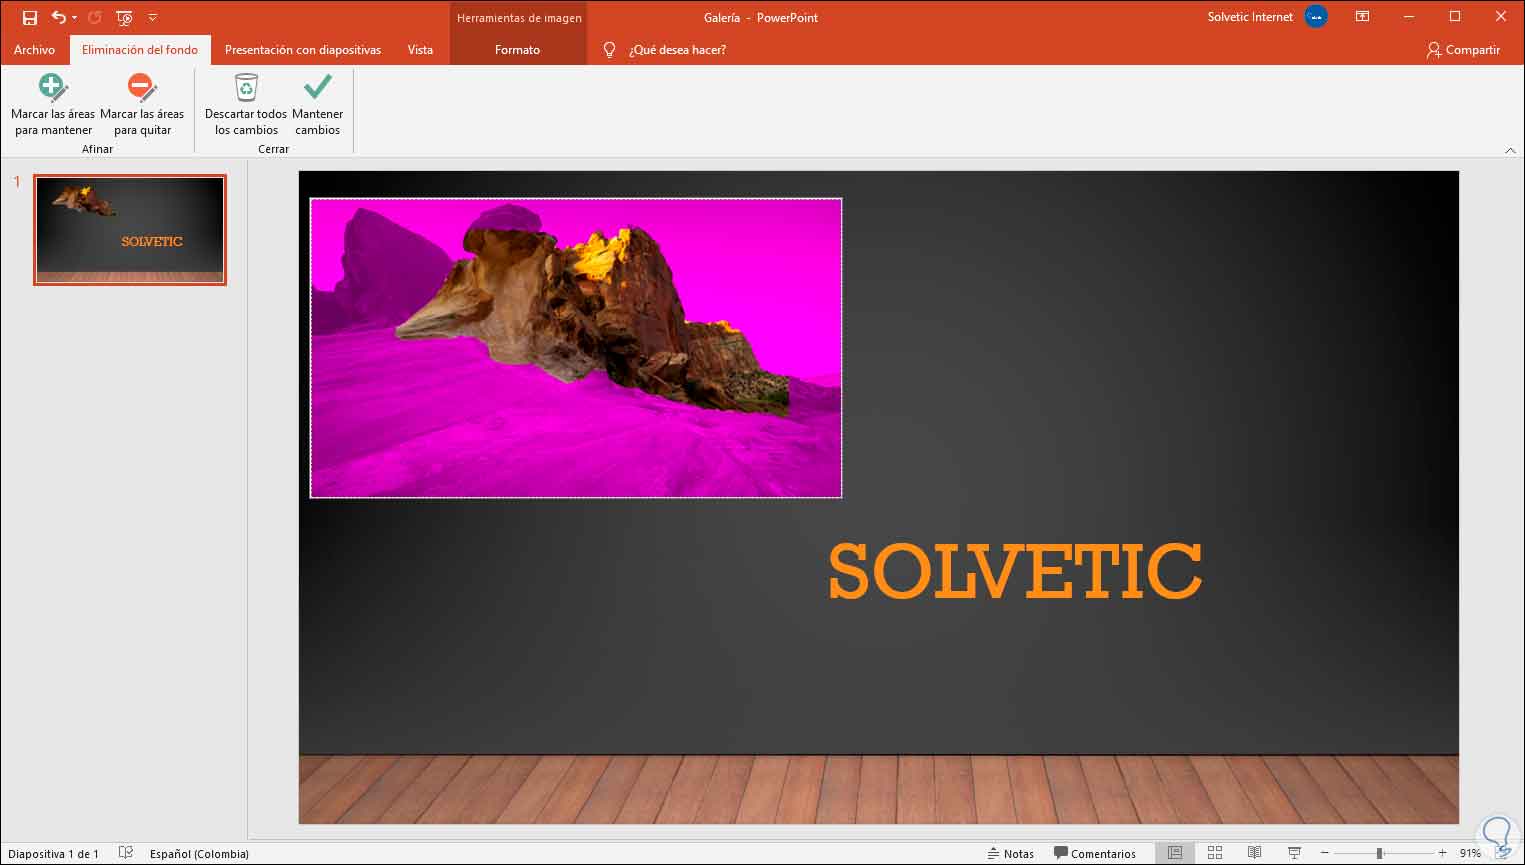Click the zoom slider handle
1525x865 pixels.
click(x=1379, y=853)
